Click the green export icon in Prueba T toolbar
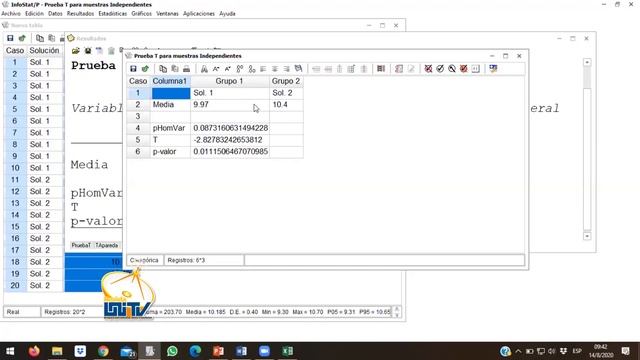The height and width of the screenshot is (360, 640). tap(145, 69)
